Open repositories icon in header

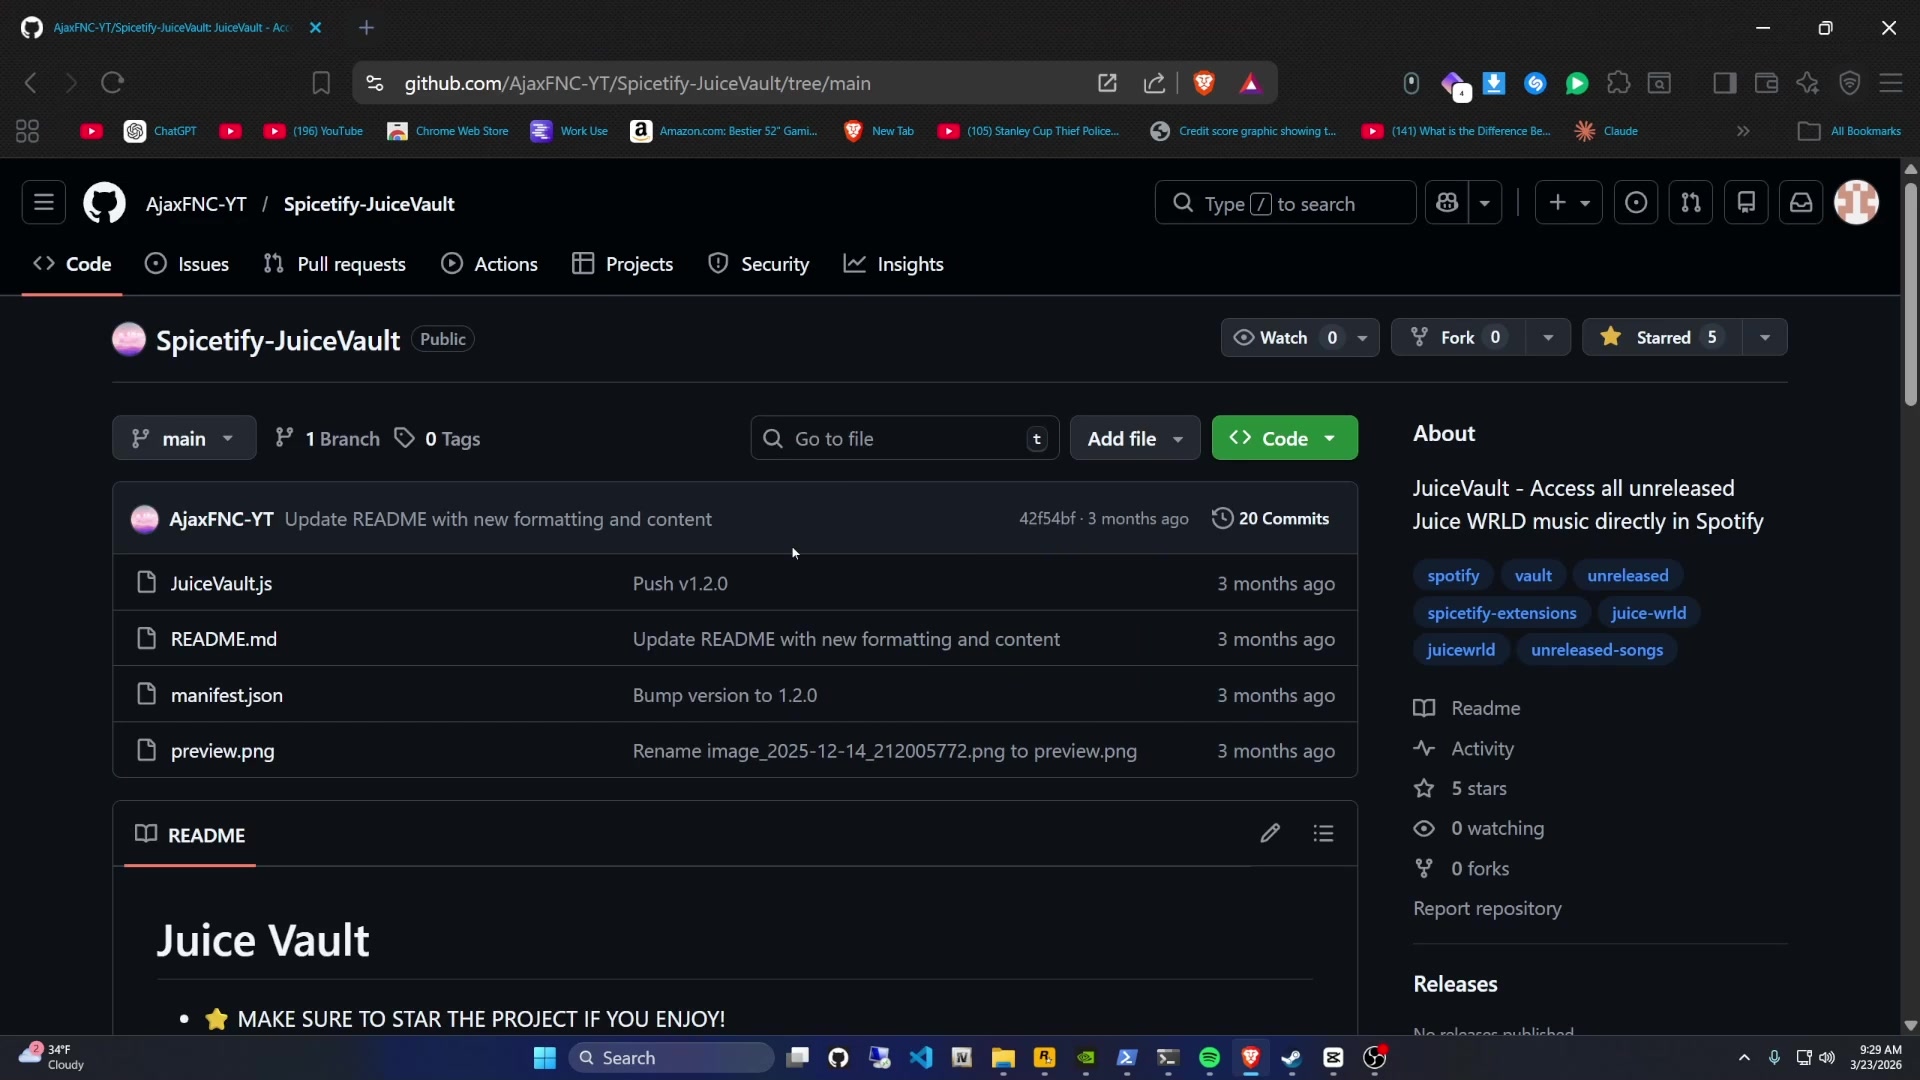pos(1746,203)
